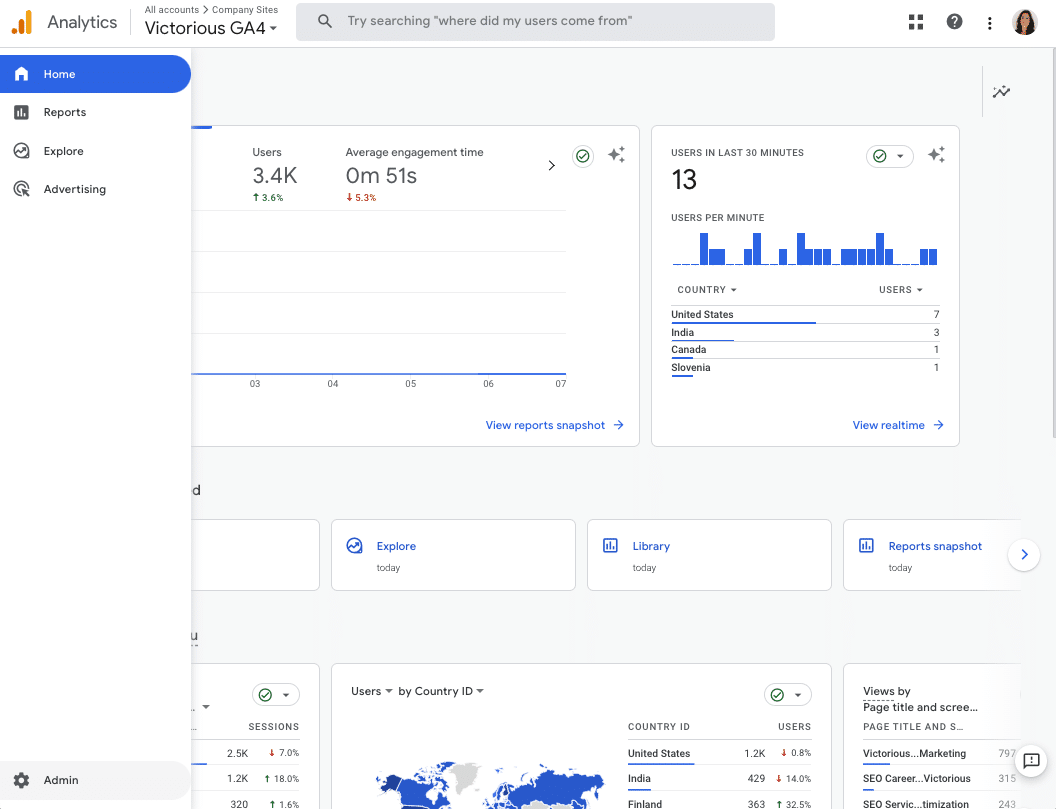Open the Explore section in sidebar
This screenshot has width=1056, height=809.
point(95,151)
